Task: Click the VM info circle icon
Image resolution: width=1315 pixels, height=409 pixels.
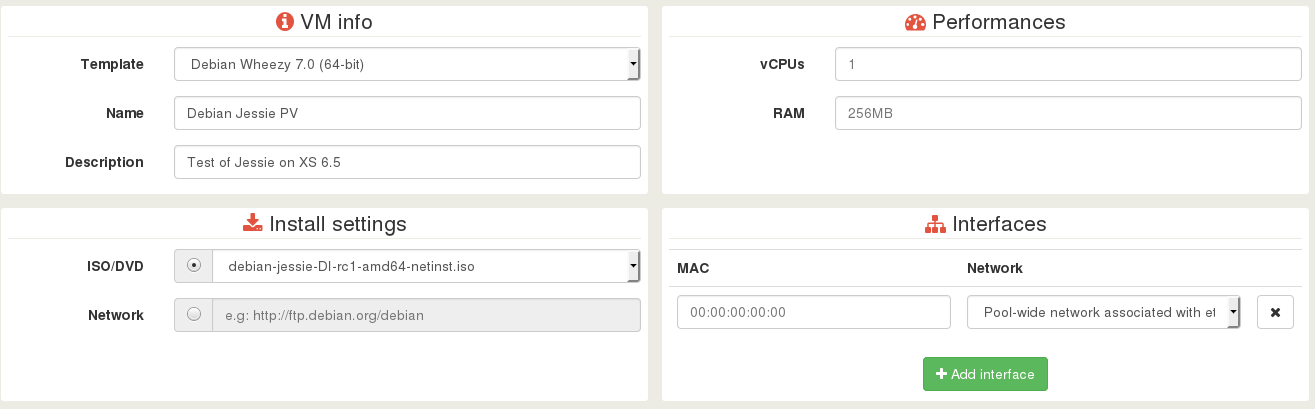Action: (284, 21)
